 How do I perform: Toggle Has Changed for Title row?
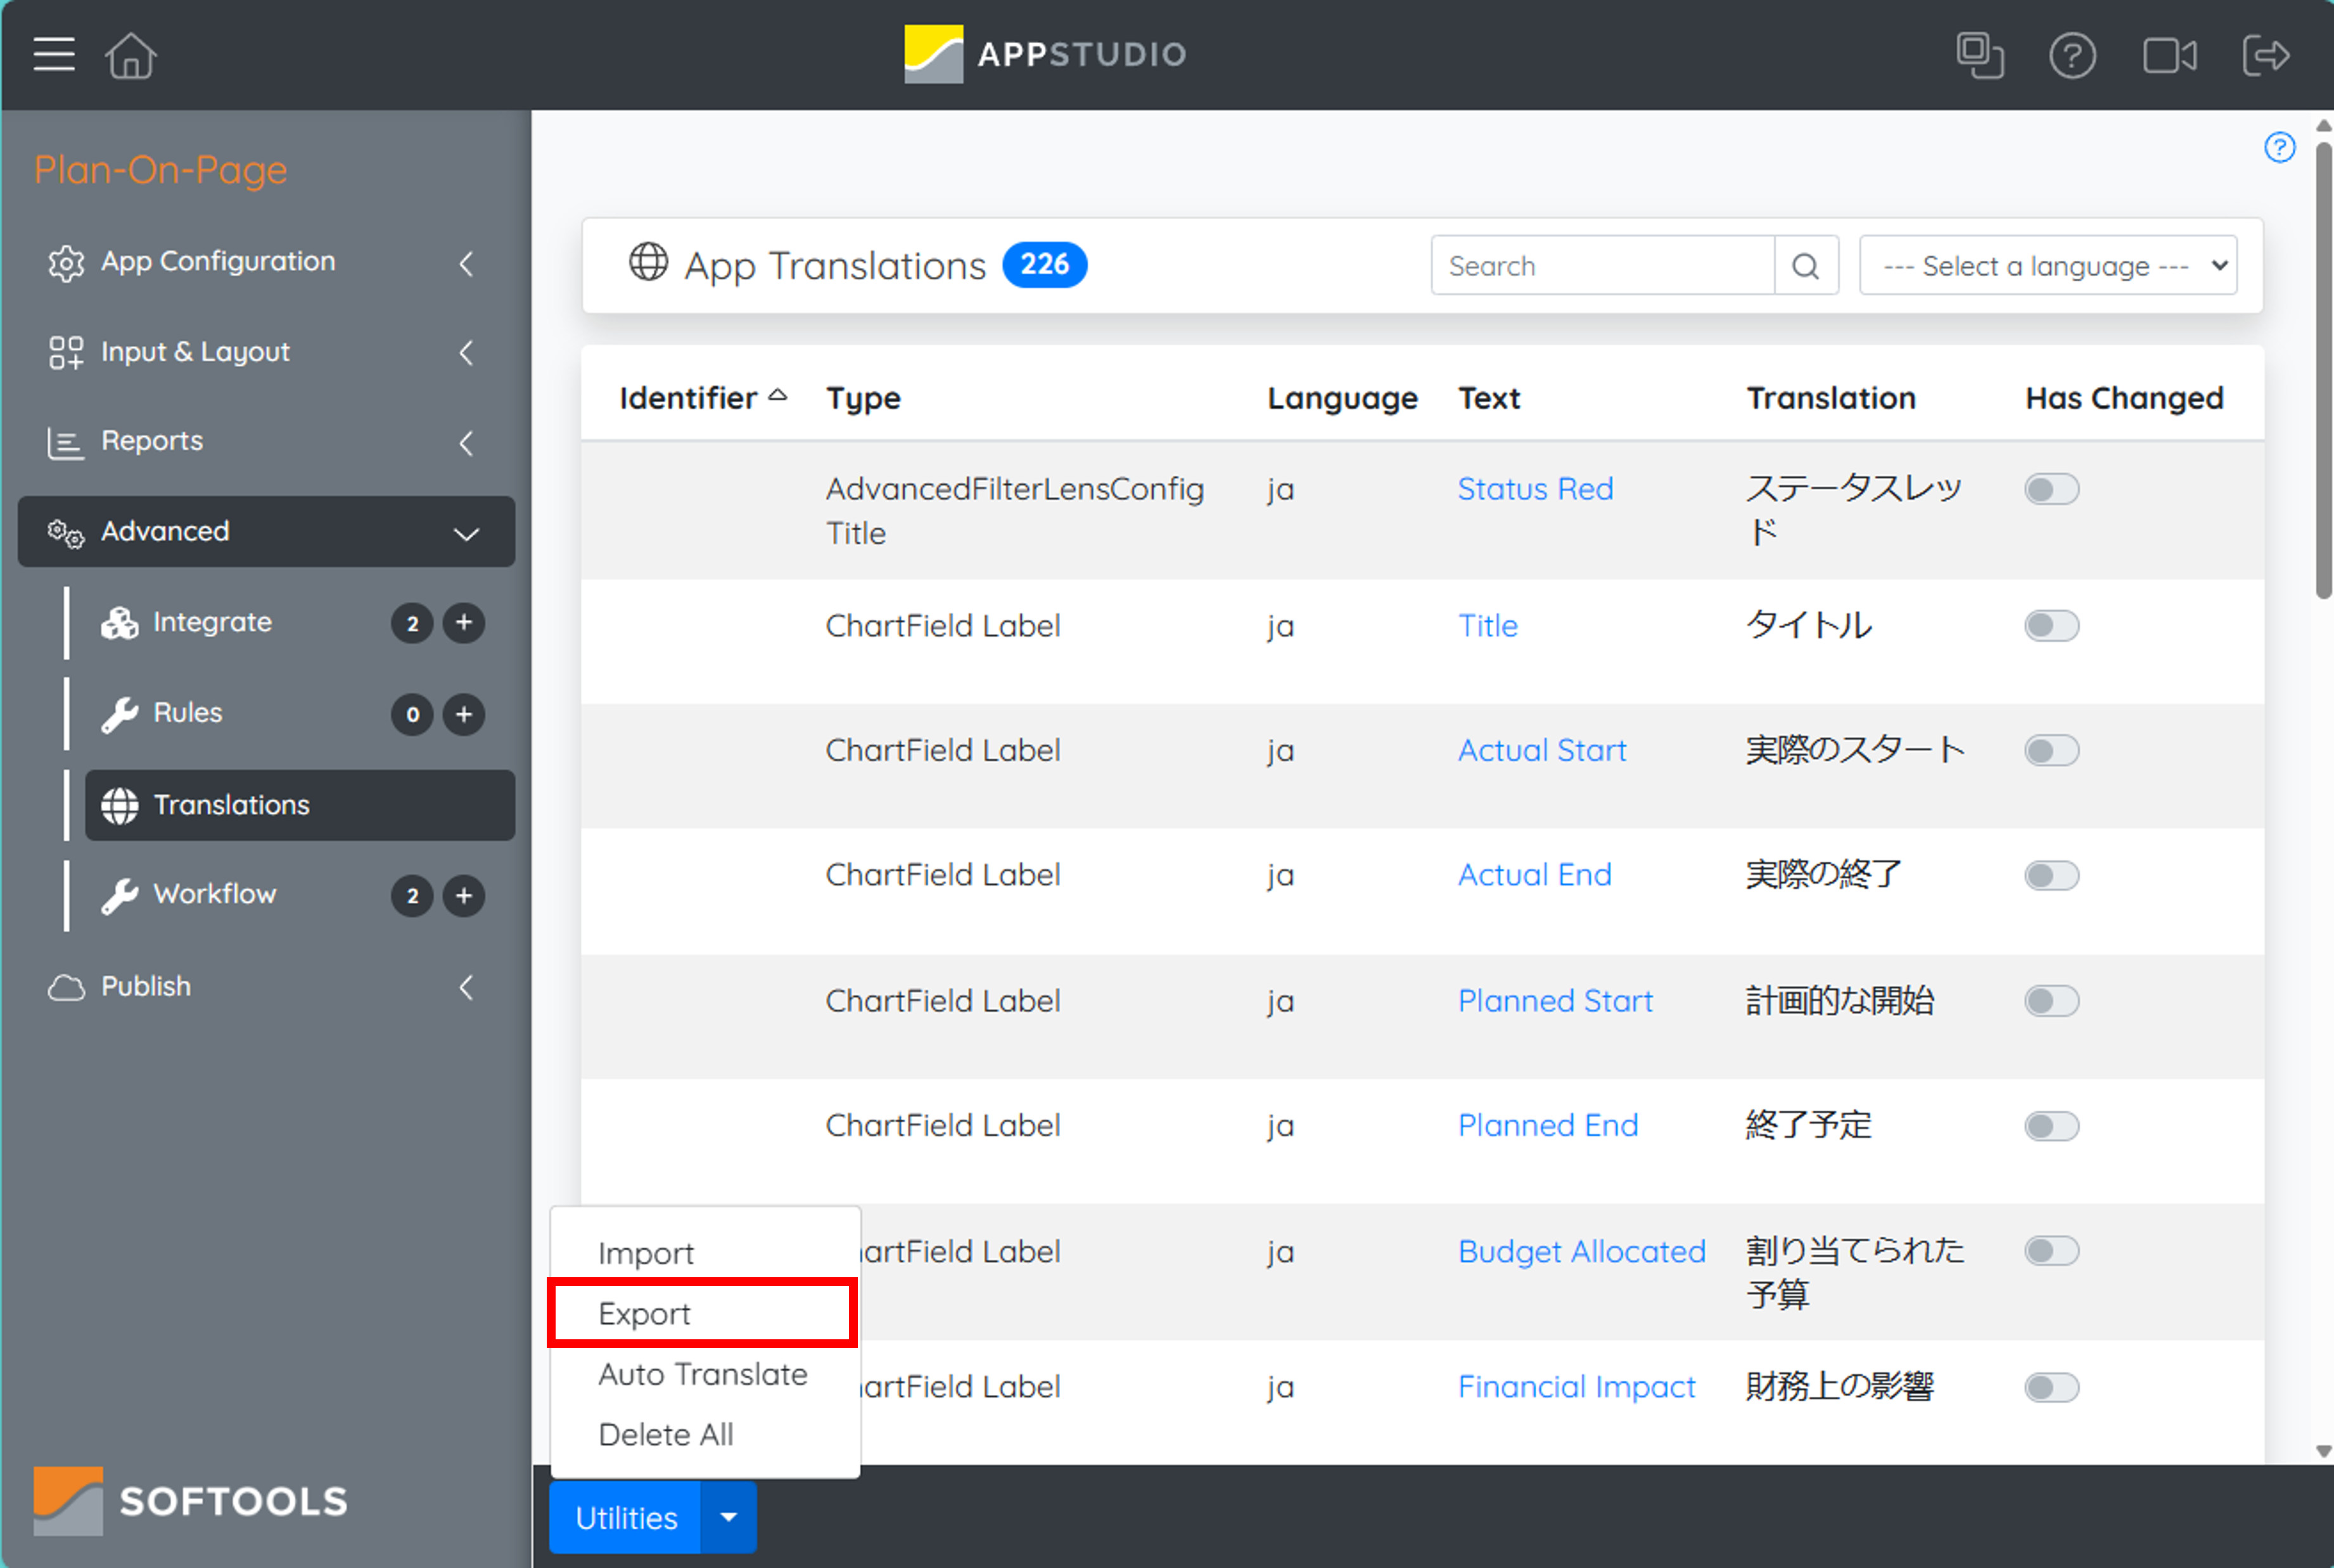(x=2051, y=626)
